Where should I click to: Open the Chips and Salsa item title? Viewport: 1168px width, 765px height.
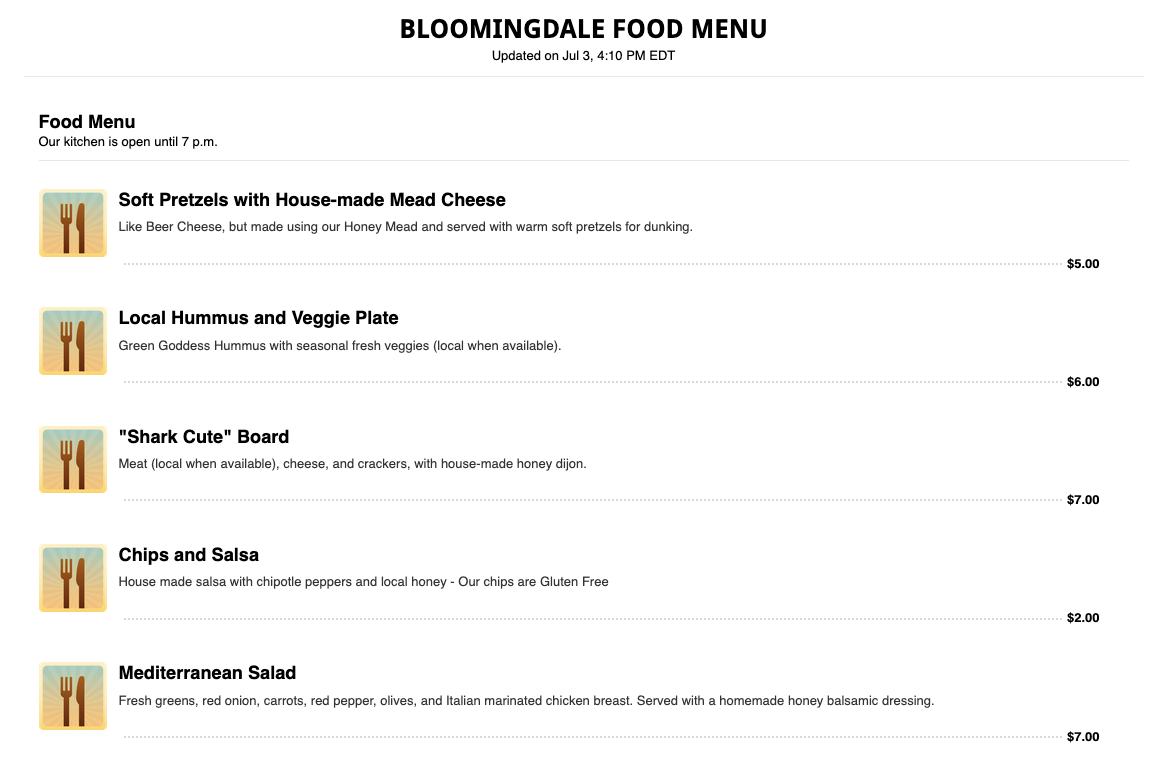pyautogui.click(x=188, y=555)
